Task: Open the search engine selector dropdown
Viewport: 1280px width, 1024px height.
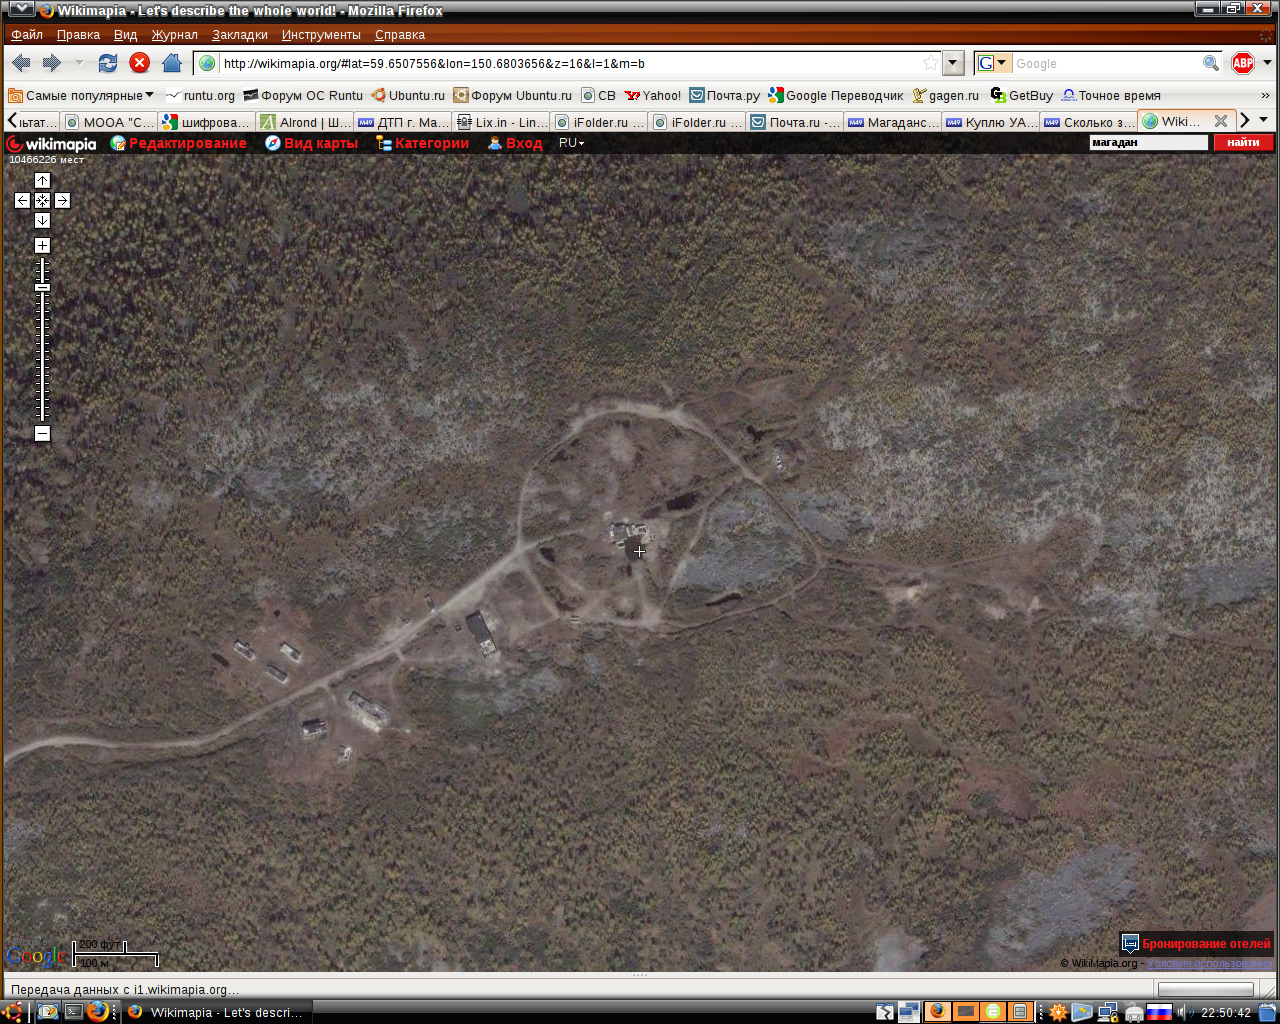Action: point(993,63)
